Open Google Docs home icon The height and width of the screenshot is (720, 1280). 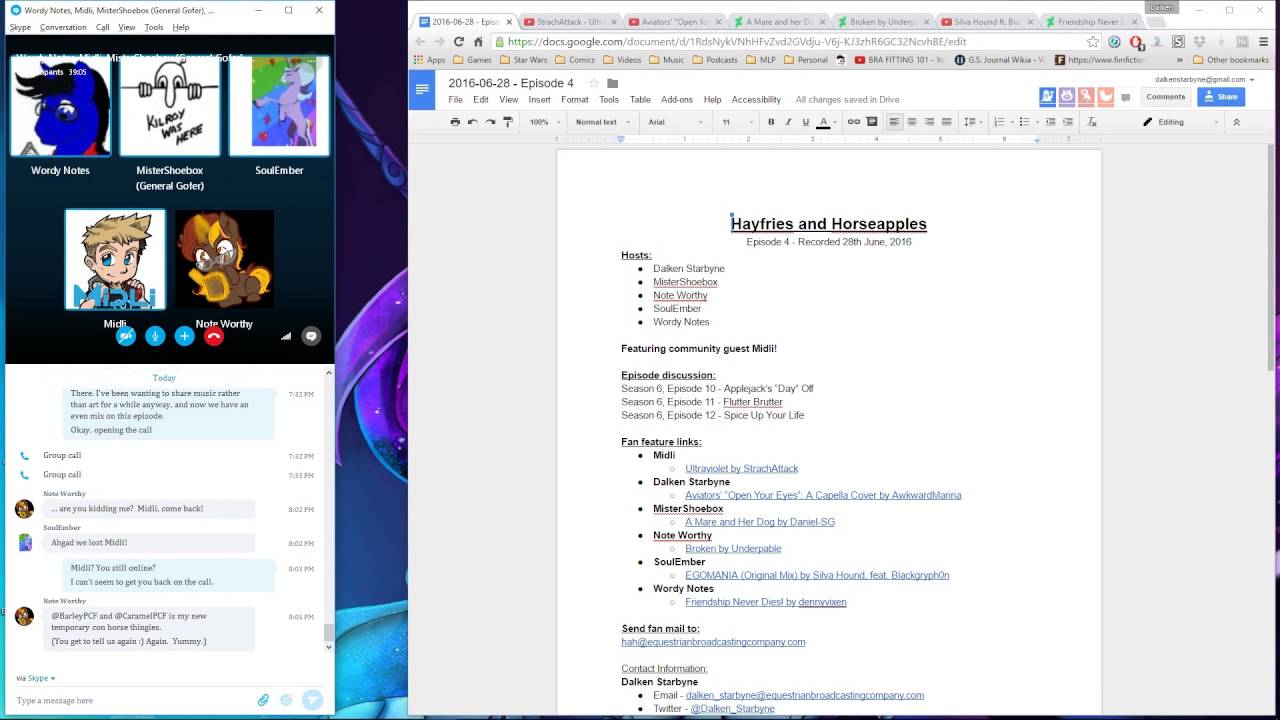coord(422,89)
